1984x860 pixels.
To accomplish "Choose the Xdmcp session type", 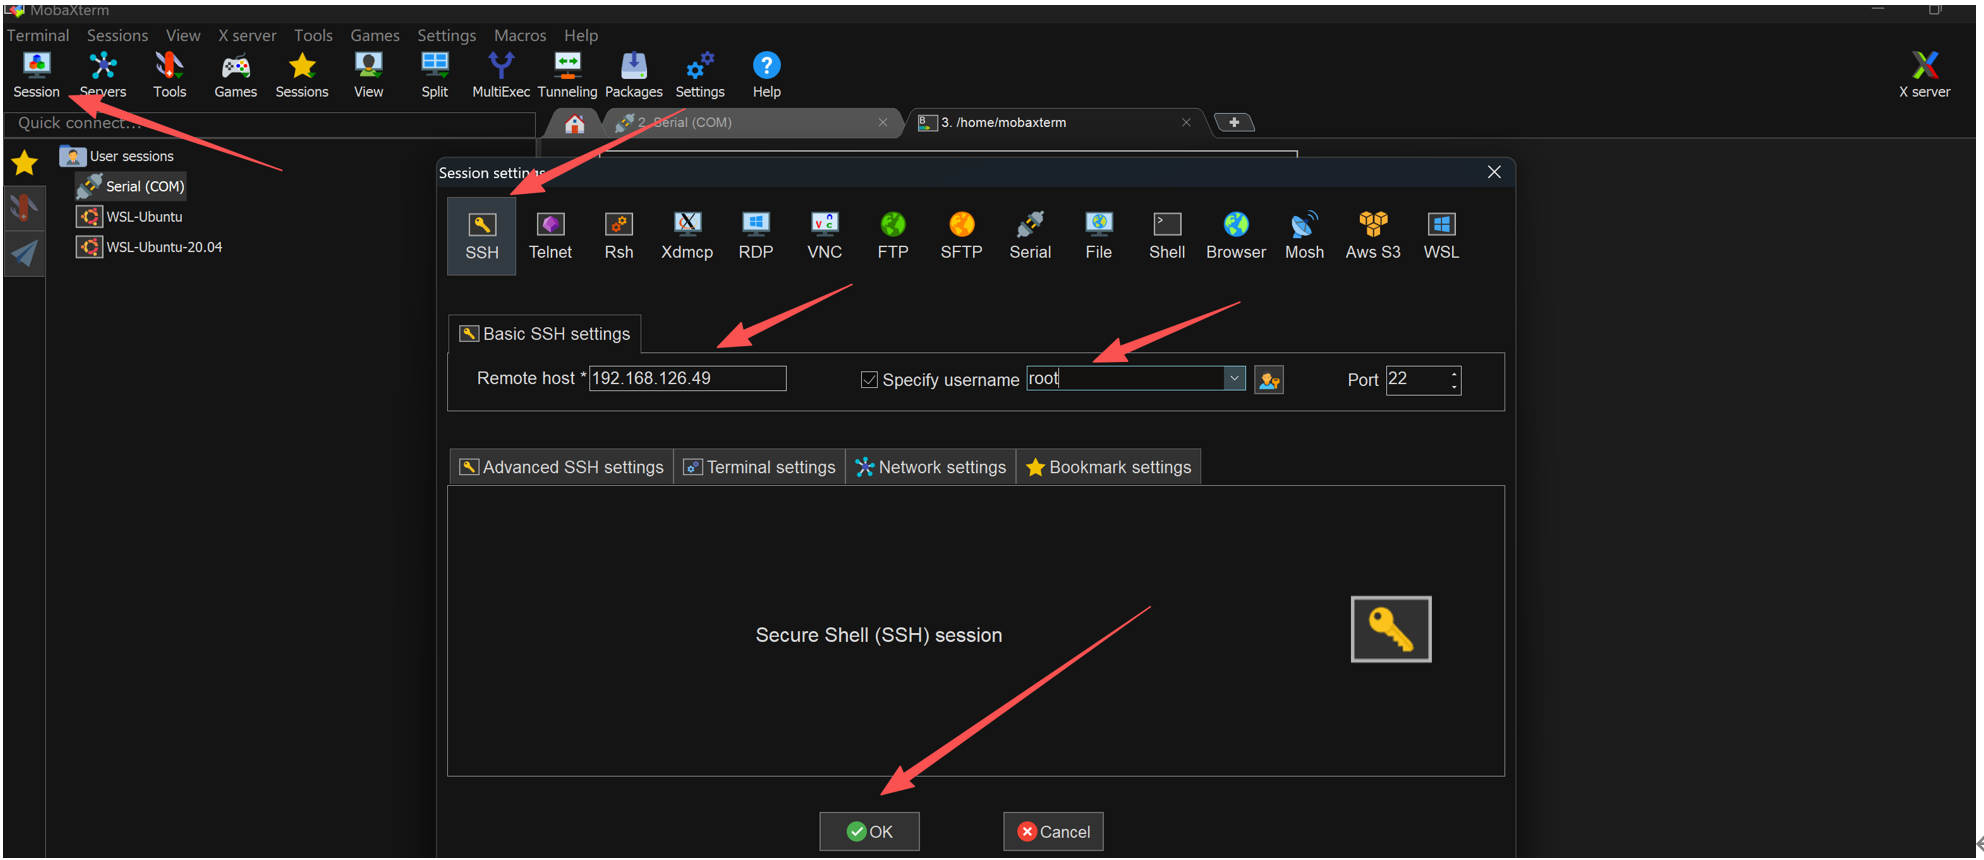I will click(x=687, y=236).
